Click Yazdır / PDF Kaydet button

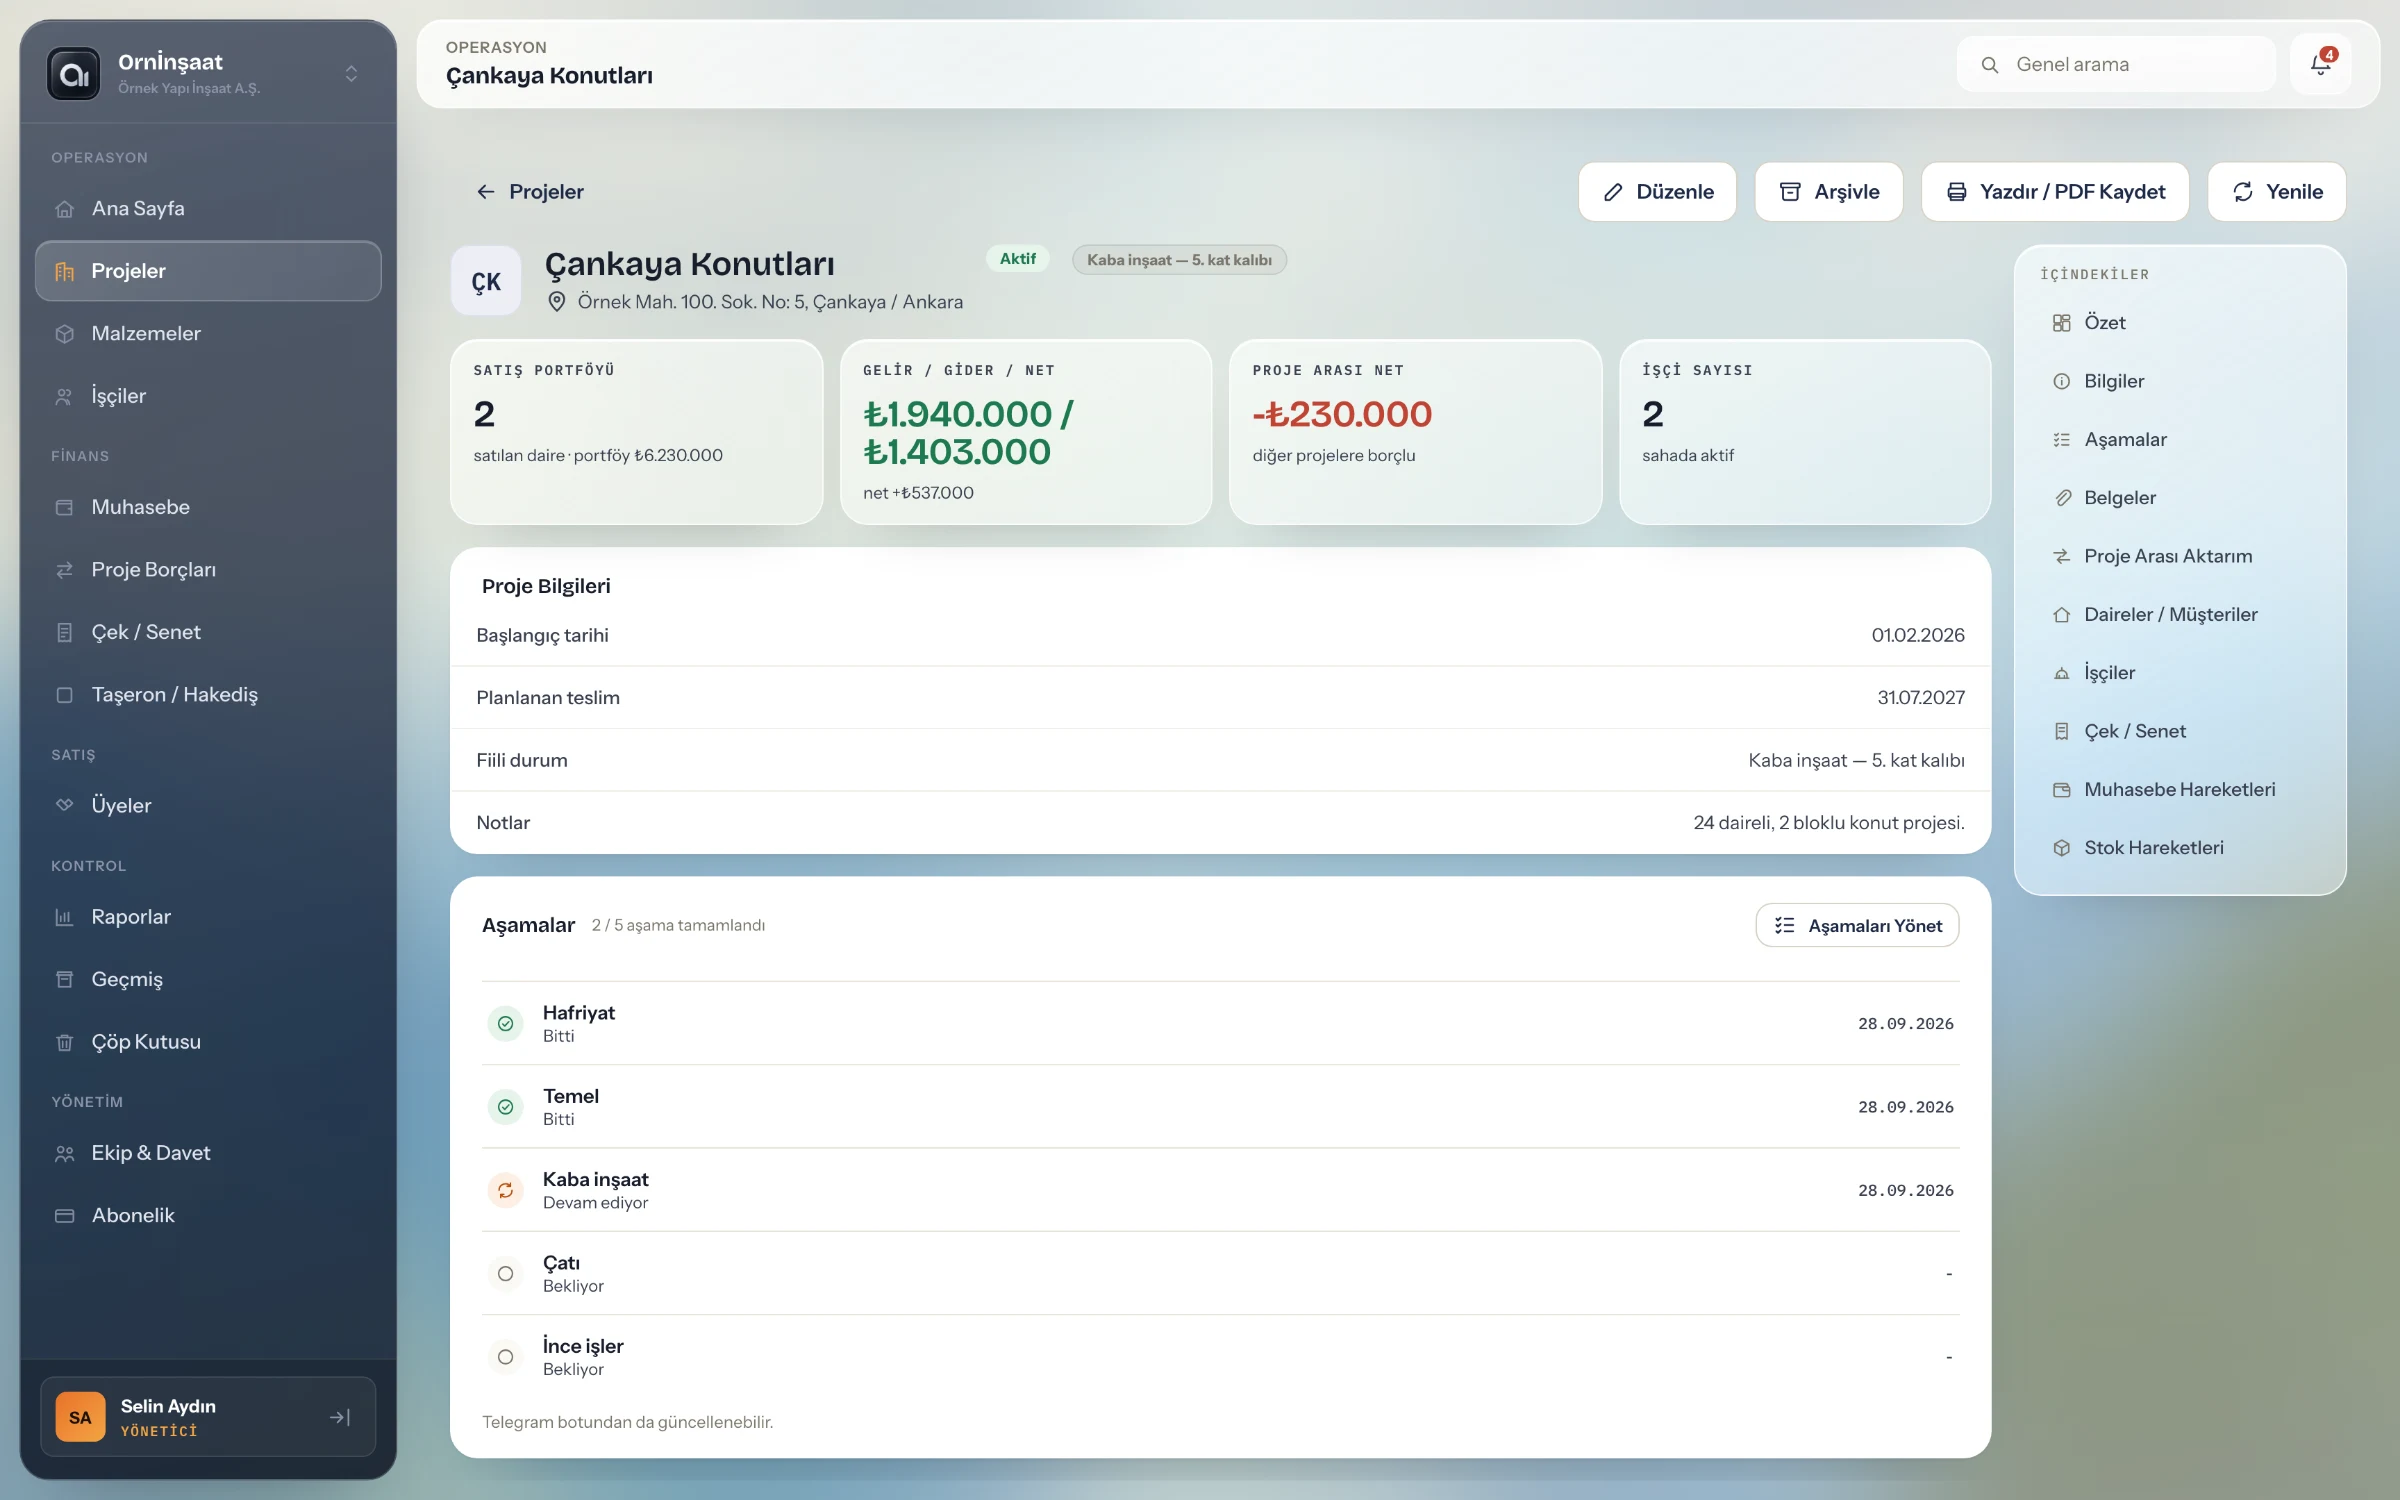point(2055,192)
